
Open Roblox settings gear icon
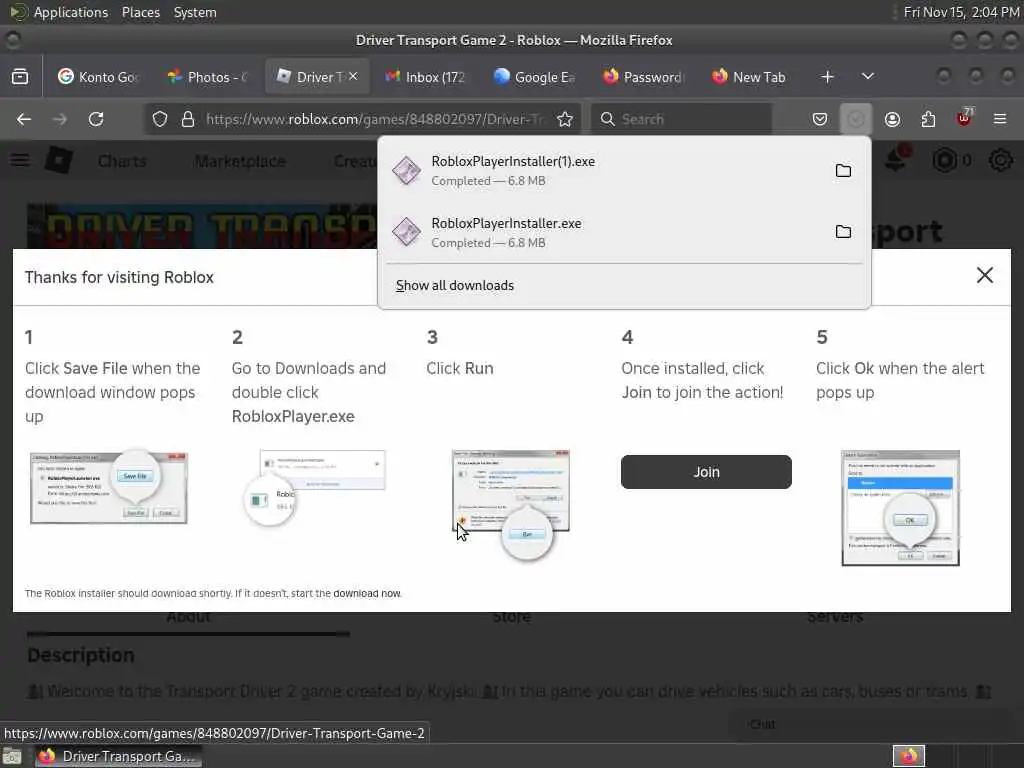1000,160
